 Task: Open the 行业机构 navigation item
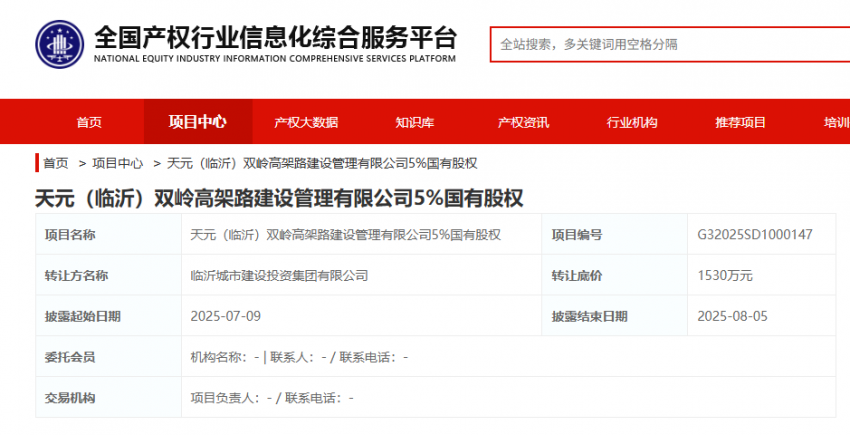[632, 122]
